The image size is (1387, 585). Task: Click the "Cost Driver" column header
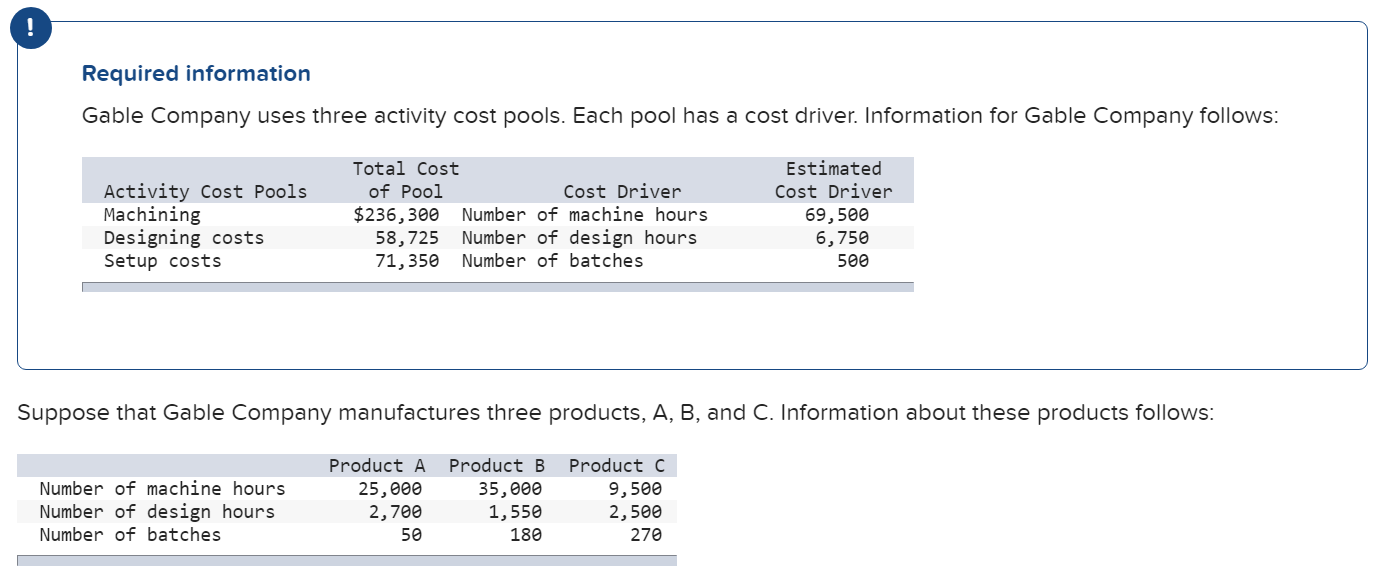[622, 191]
